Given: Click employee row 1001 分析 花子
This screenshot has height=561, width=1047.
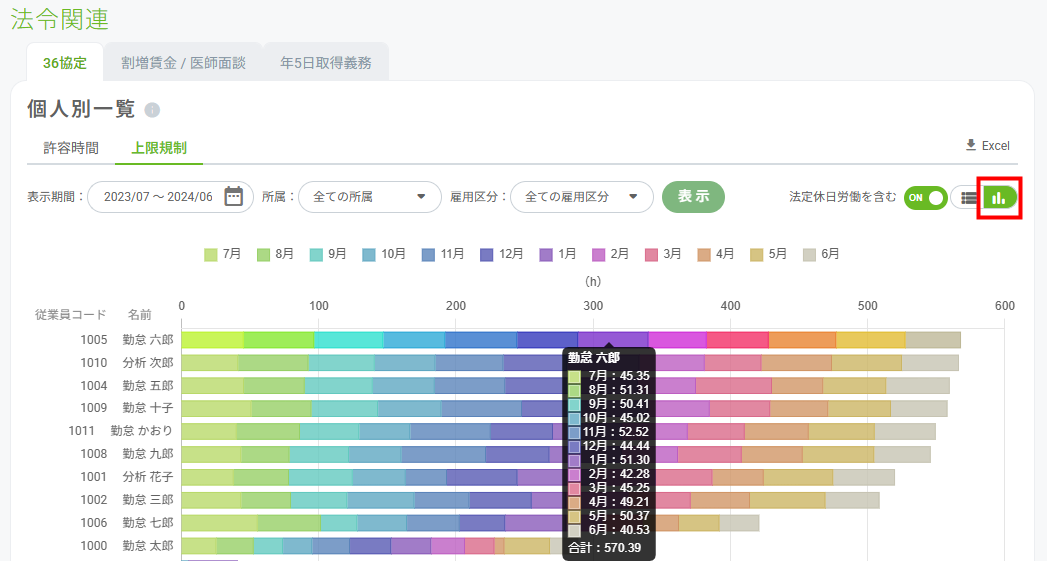Looking at the screenshot, I should (x=127, y=477).
